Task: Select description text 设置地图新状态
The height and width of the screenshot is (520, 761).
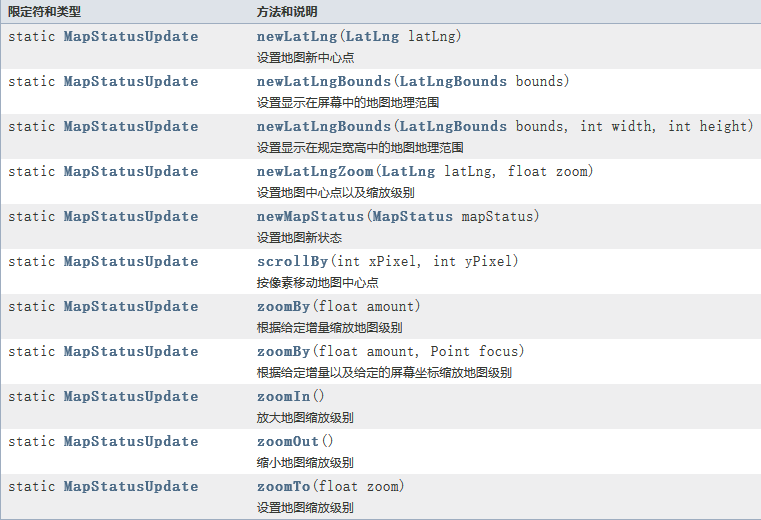Action: point(299,238)
